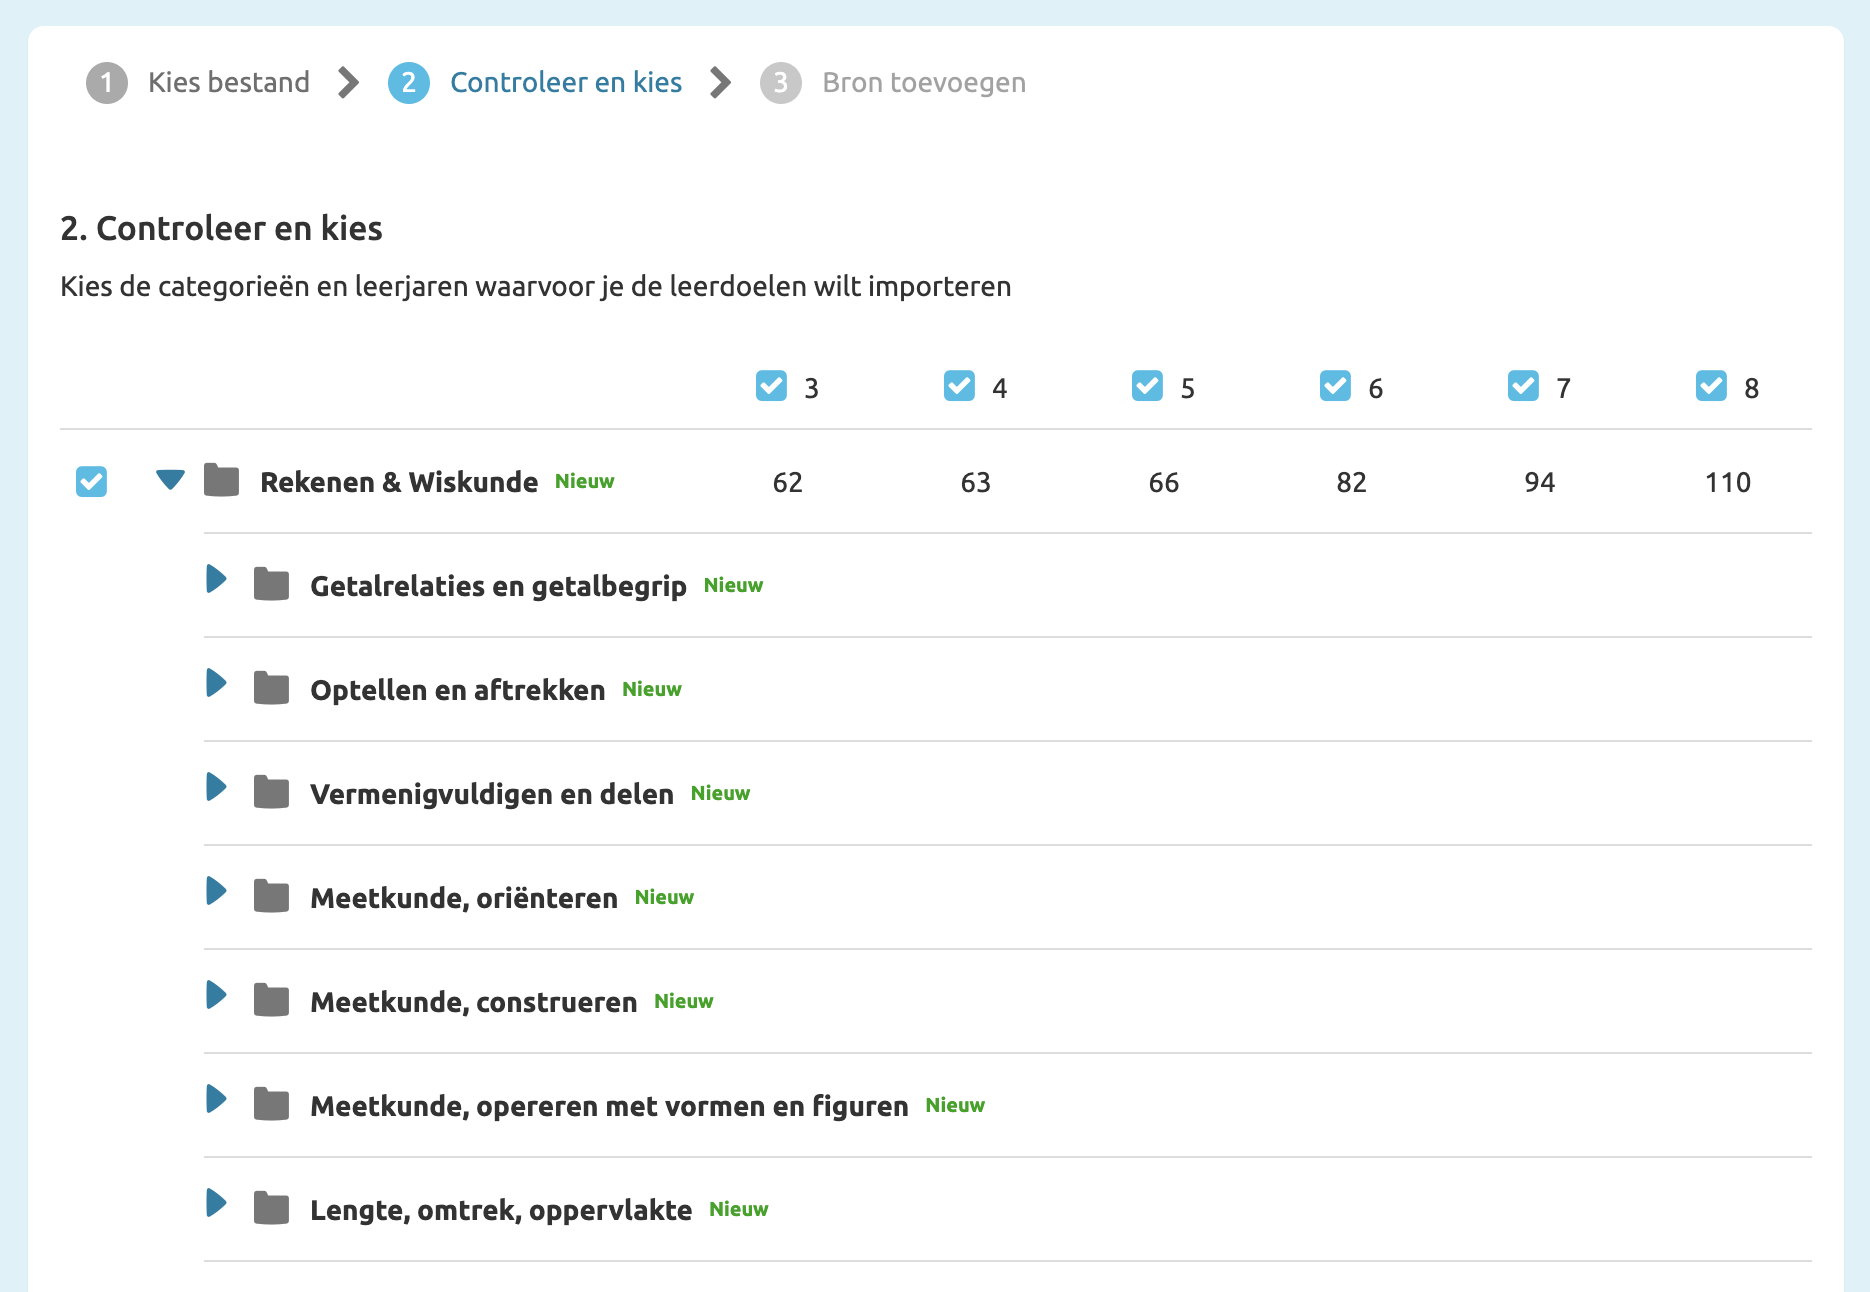Click the Vermenigvuldigen en delen folder icon
The width and height of the screenshot is (1870, 1292).
pos(270,793)
